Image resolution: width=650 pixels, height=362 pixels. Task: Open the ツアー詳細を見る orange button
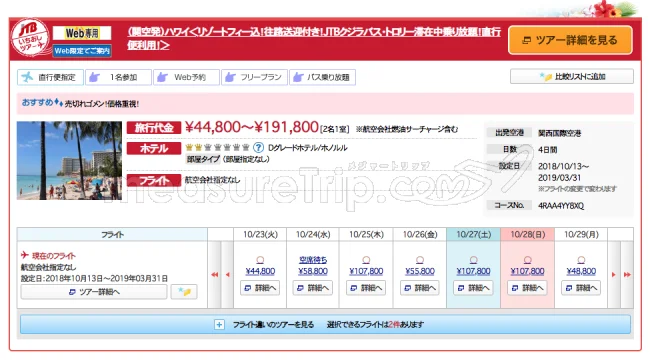[570, 40]
